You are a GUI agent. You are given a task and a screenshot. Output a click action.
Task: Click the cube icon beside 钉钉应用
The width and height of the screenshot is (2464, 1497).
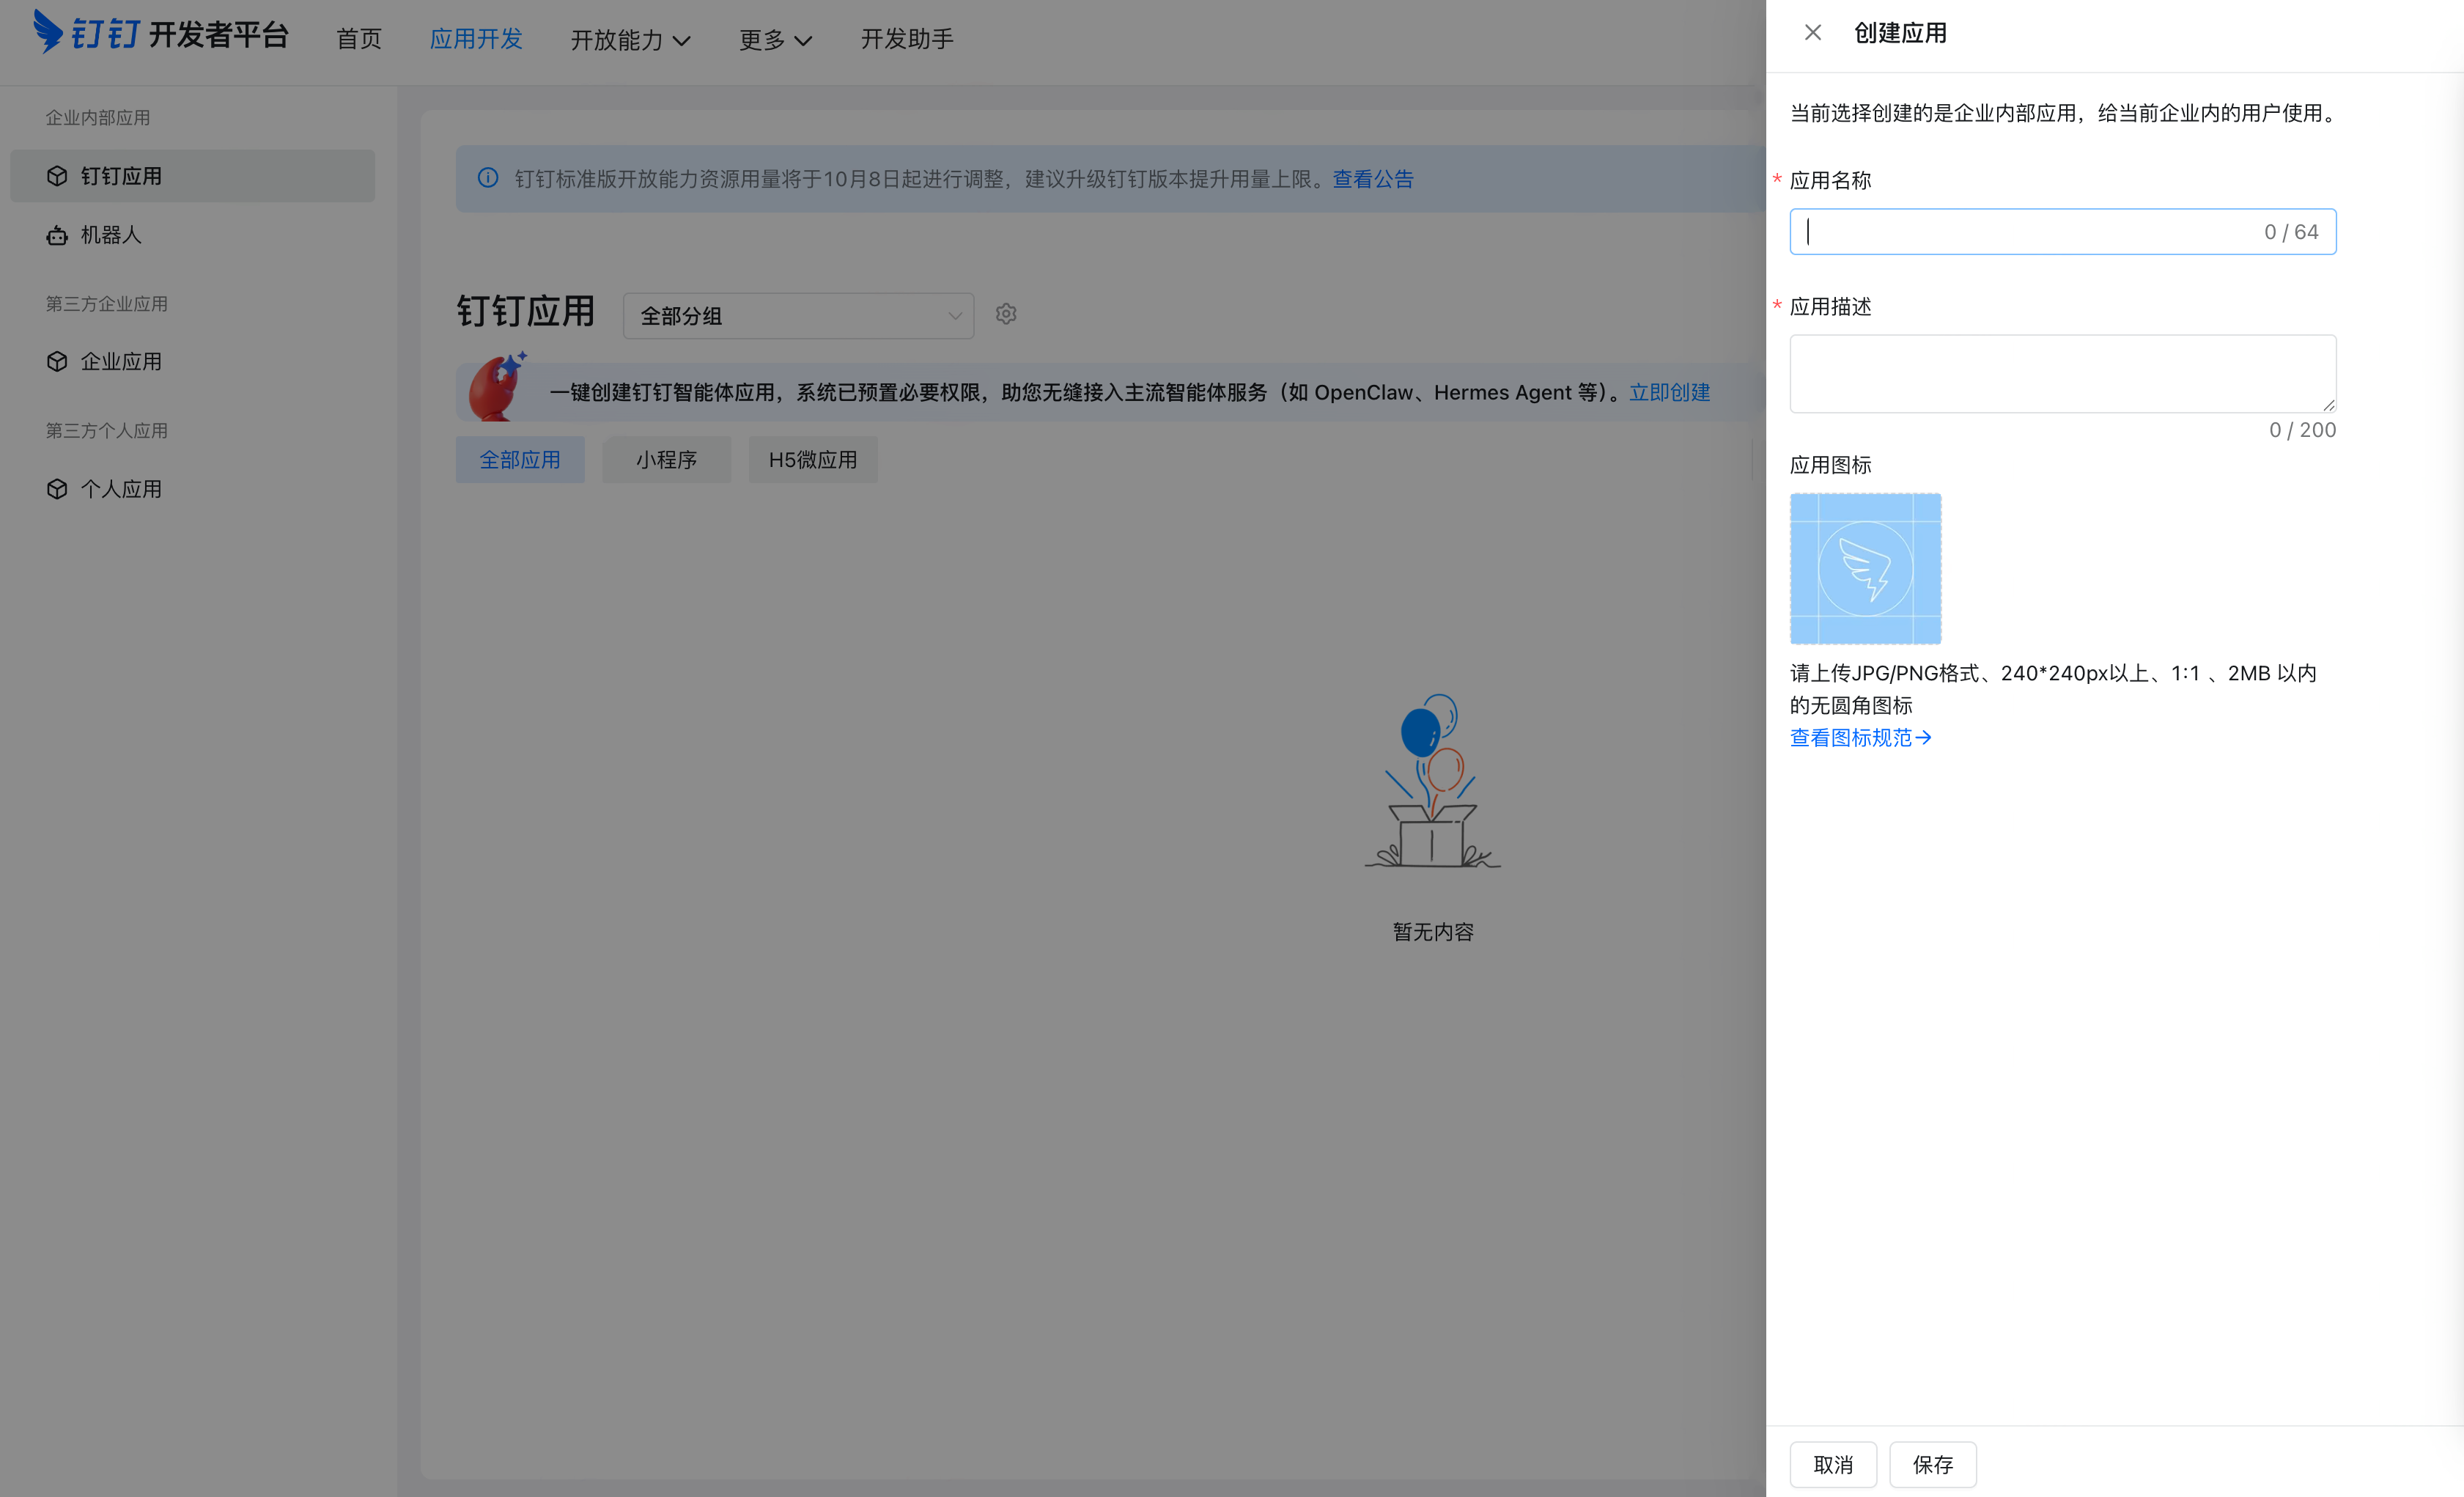(57, 176)
